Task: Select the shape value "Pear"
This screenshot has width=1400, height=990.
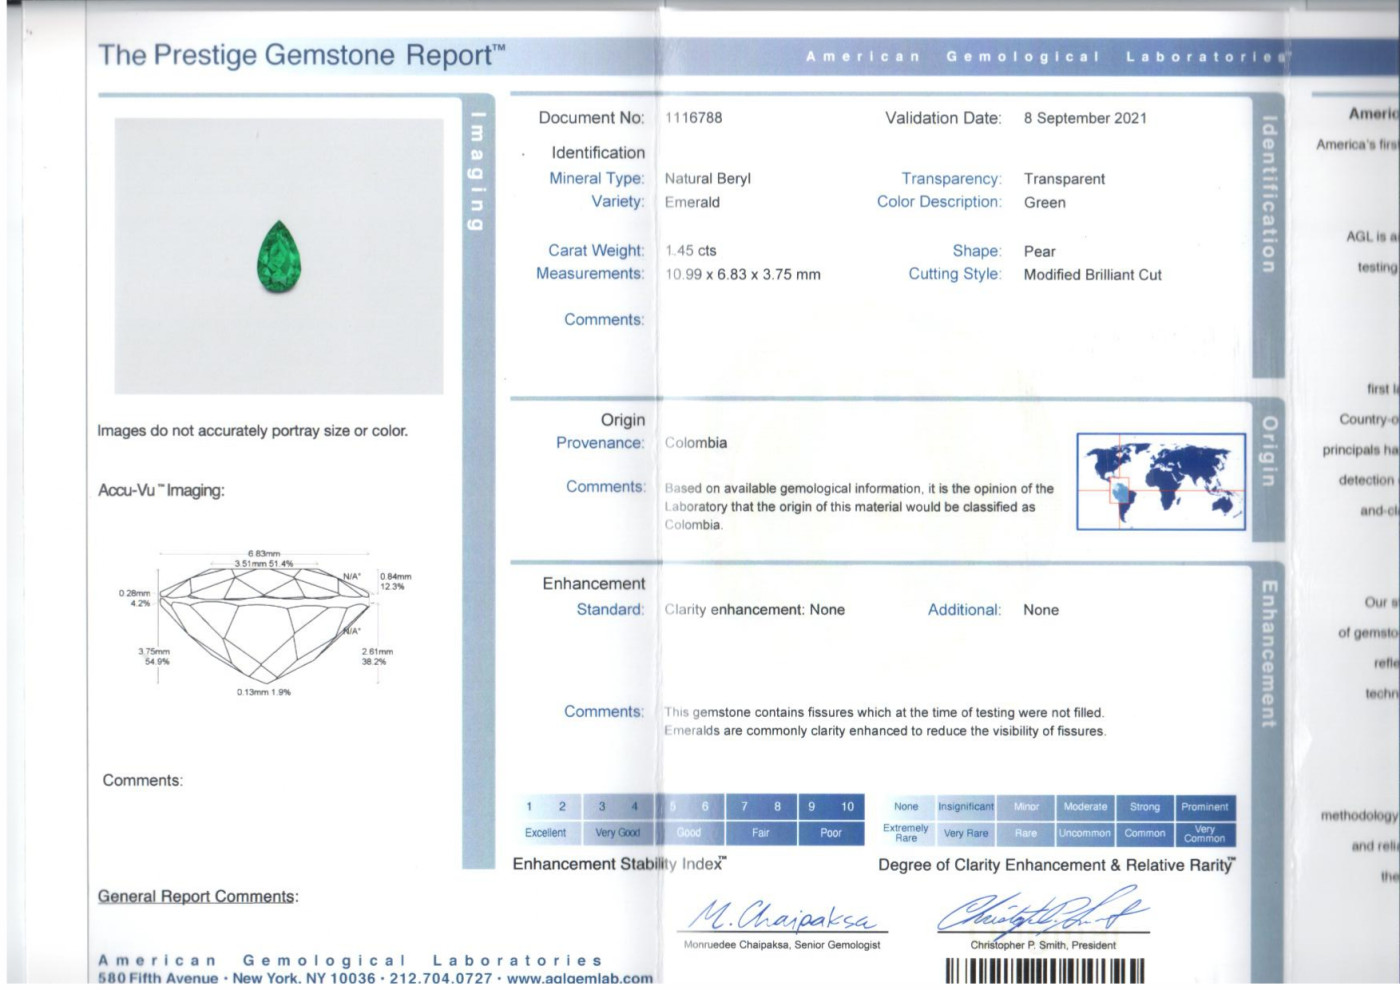Action: pyautogui.click(x=1039, y=251)
